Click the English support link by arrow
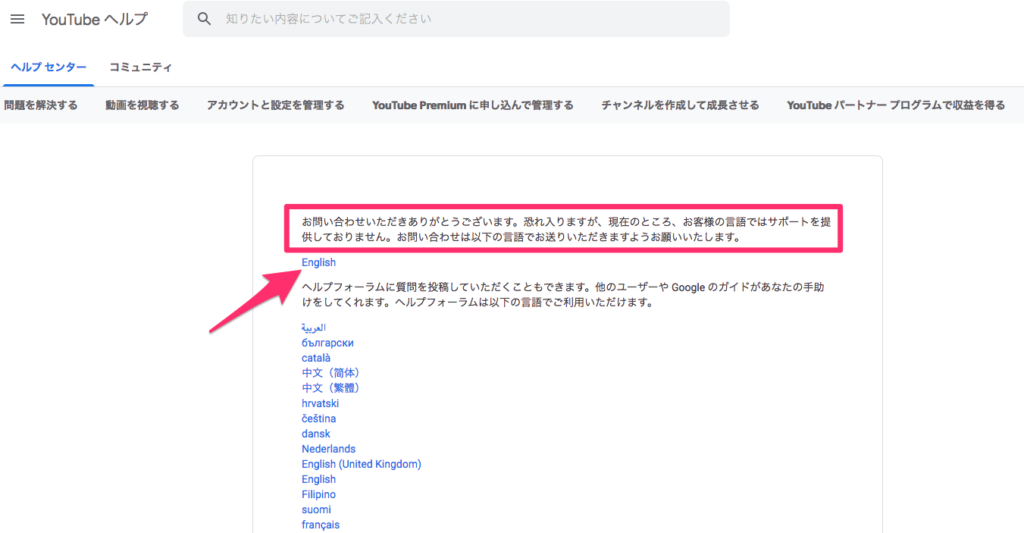Screen dimensions: 1024x533 tap(319, 263)
